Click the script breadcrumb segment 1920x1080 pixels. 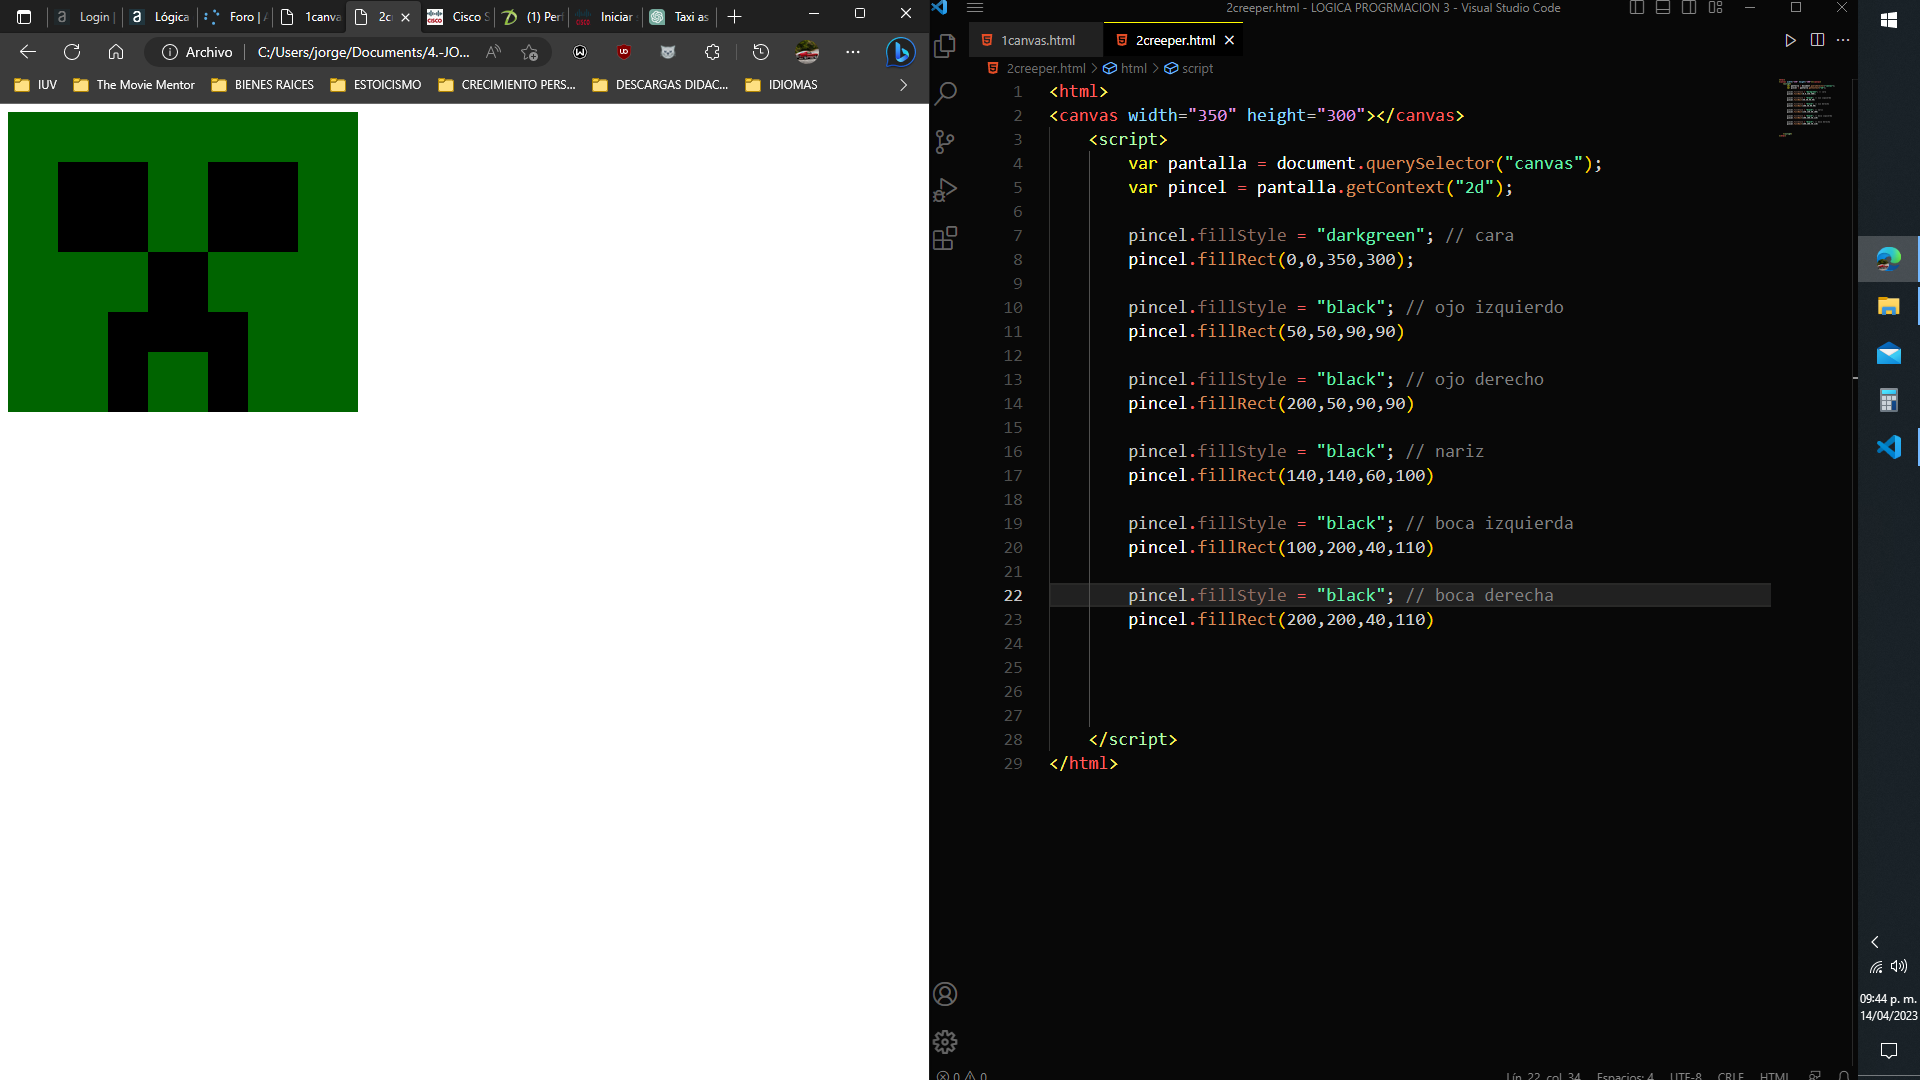click(1197, 68)
